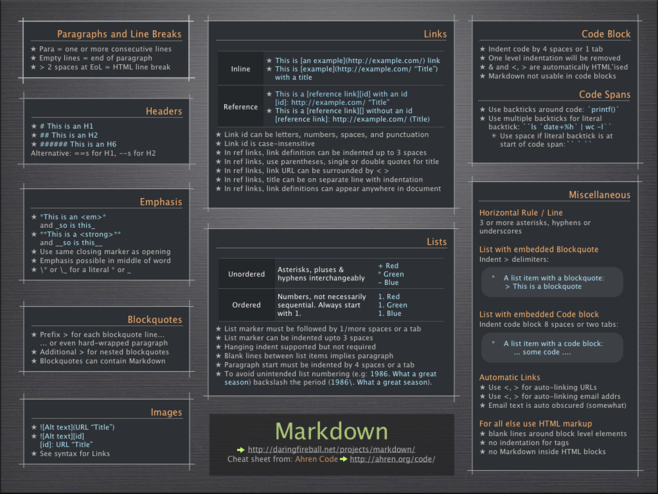Image resolution: width=658 pixels, height=494 pixels.
Task: Click 'no Markdown inside HTML blocks' line
Action: pyautogui.click(x=547, y=452)
